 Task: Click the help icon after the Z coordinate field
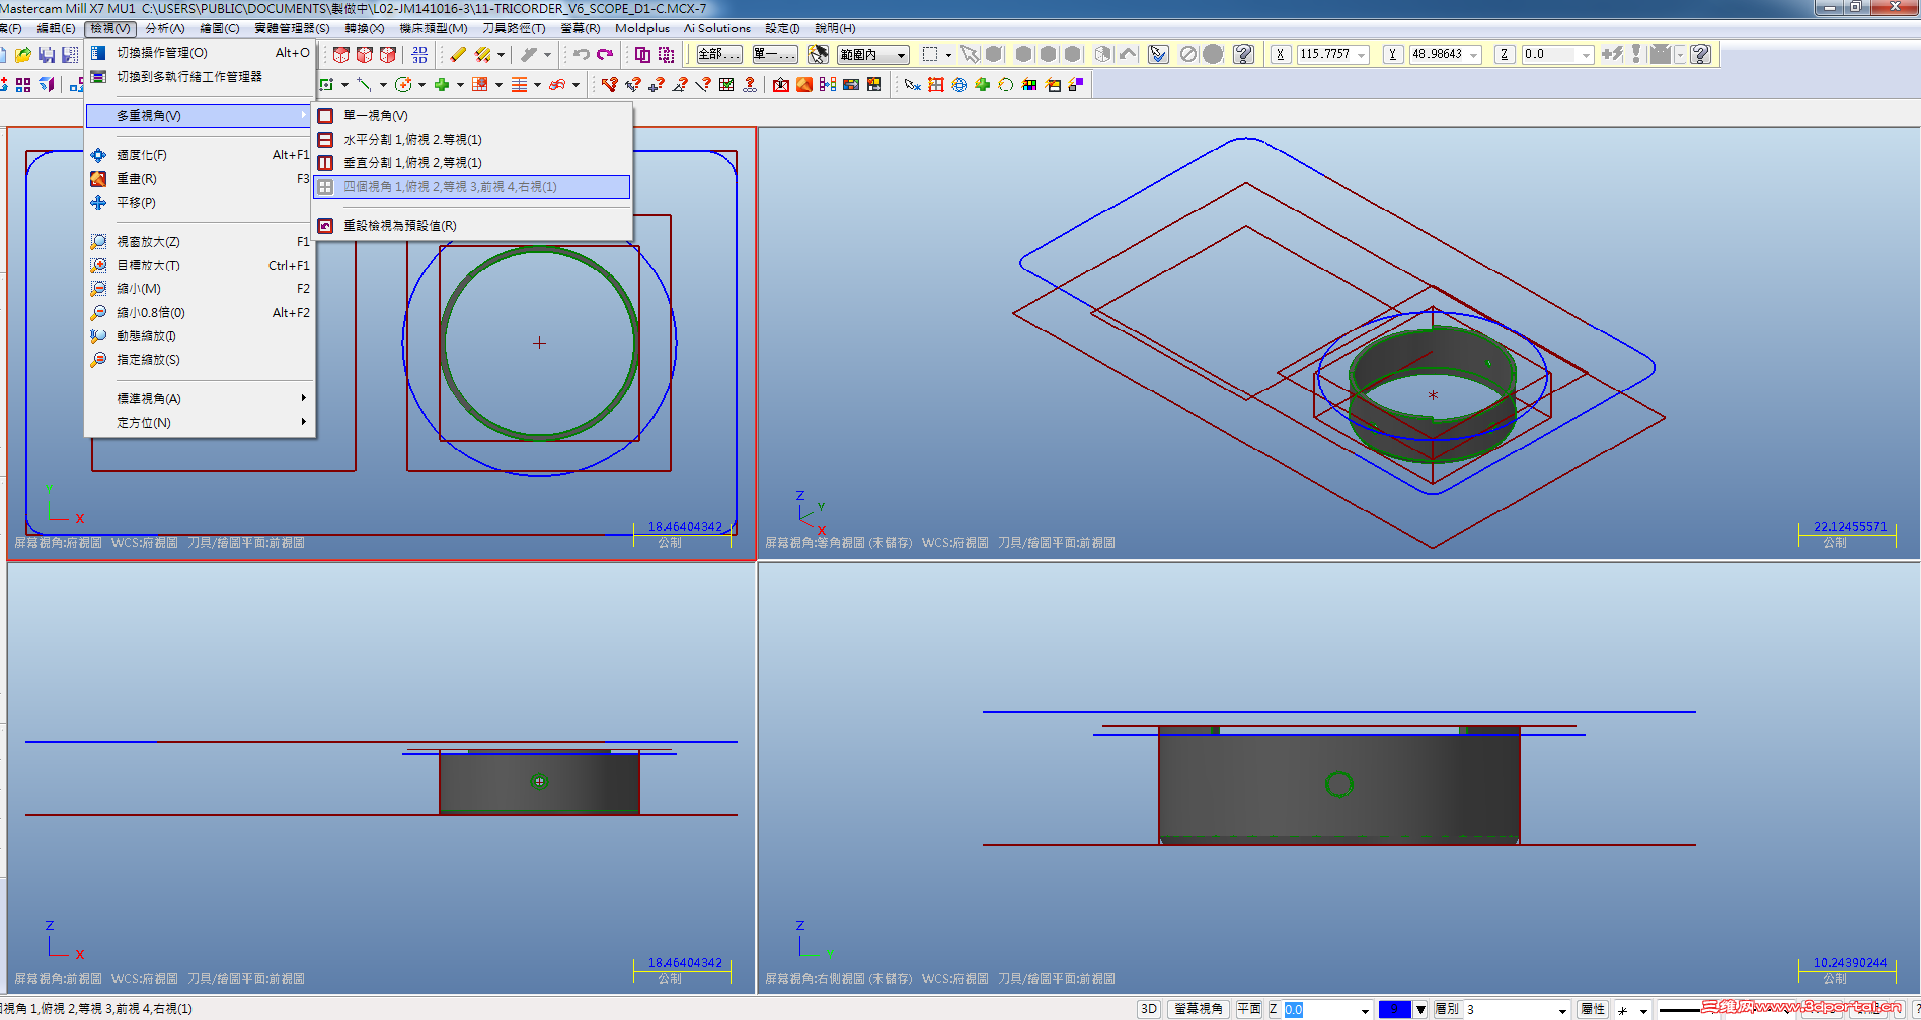[x=1700, y=54]
